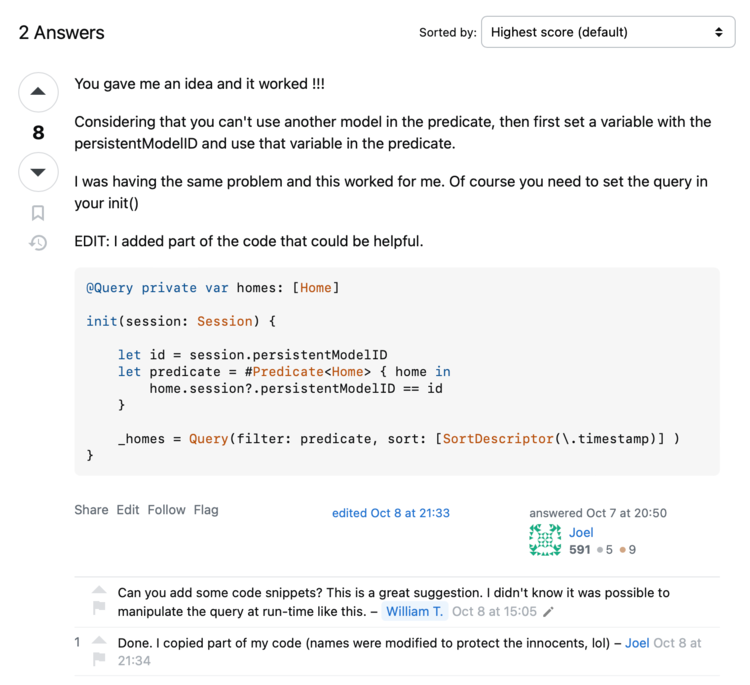
Task: Upvote Joel's 'Done. I copied' comment
Action: coord(99,641)
